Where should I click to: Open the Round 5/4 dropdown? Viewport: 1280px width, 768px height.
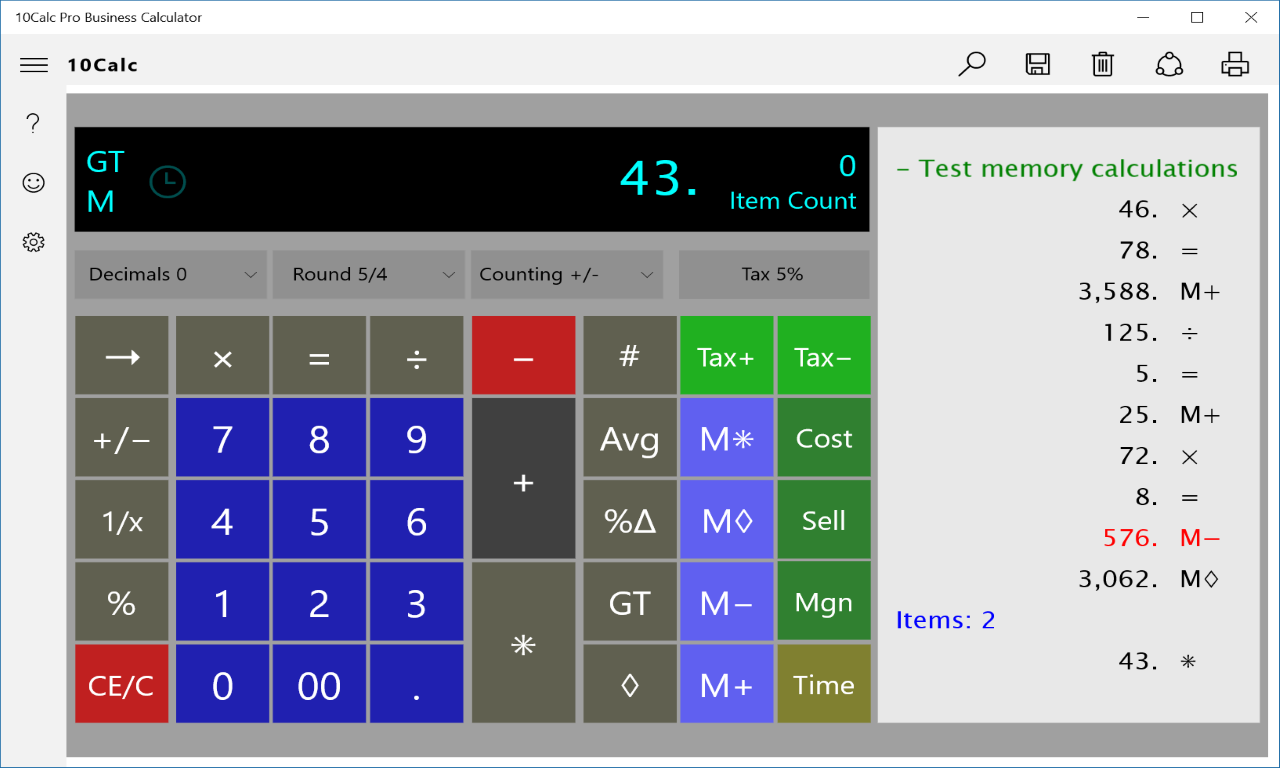pyautogui.click(x=368, y=274)
